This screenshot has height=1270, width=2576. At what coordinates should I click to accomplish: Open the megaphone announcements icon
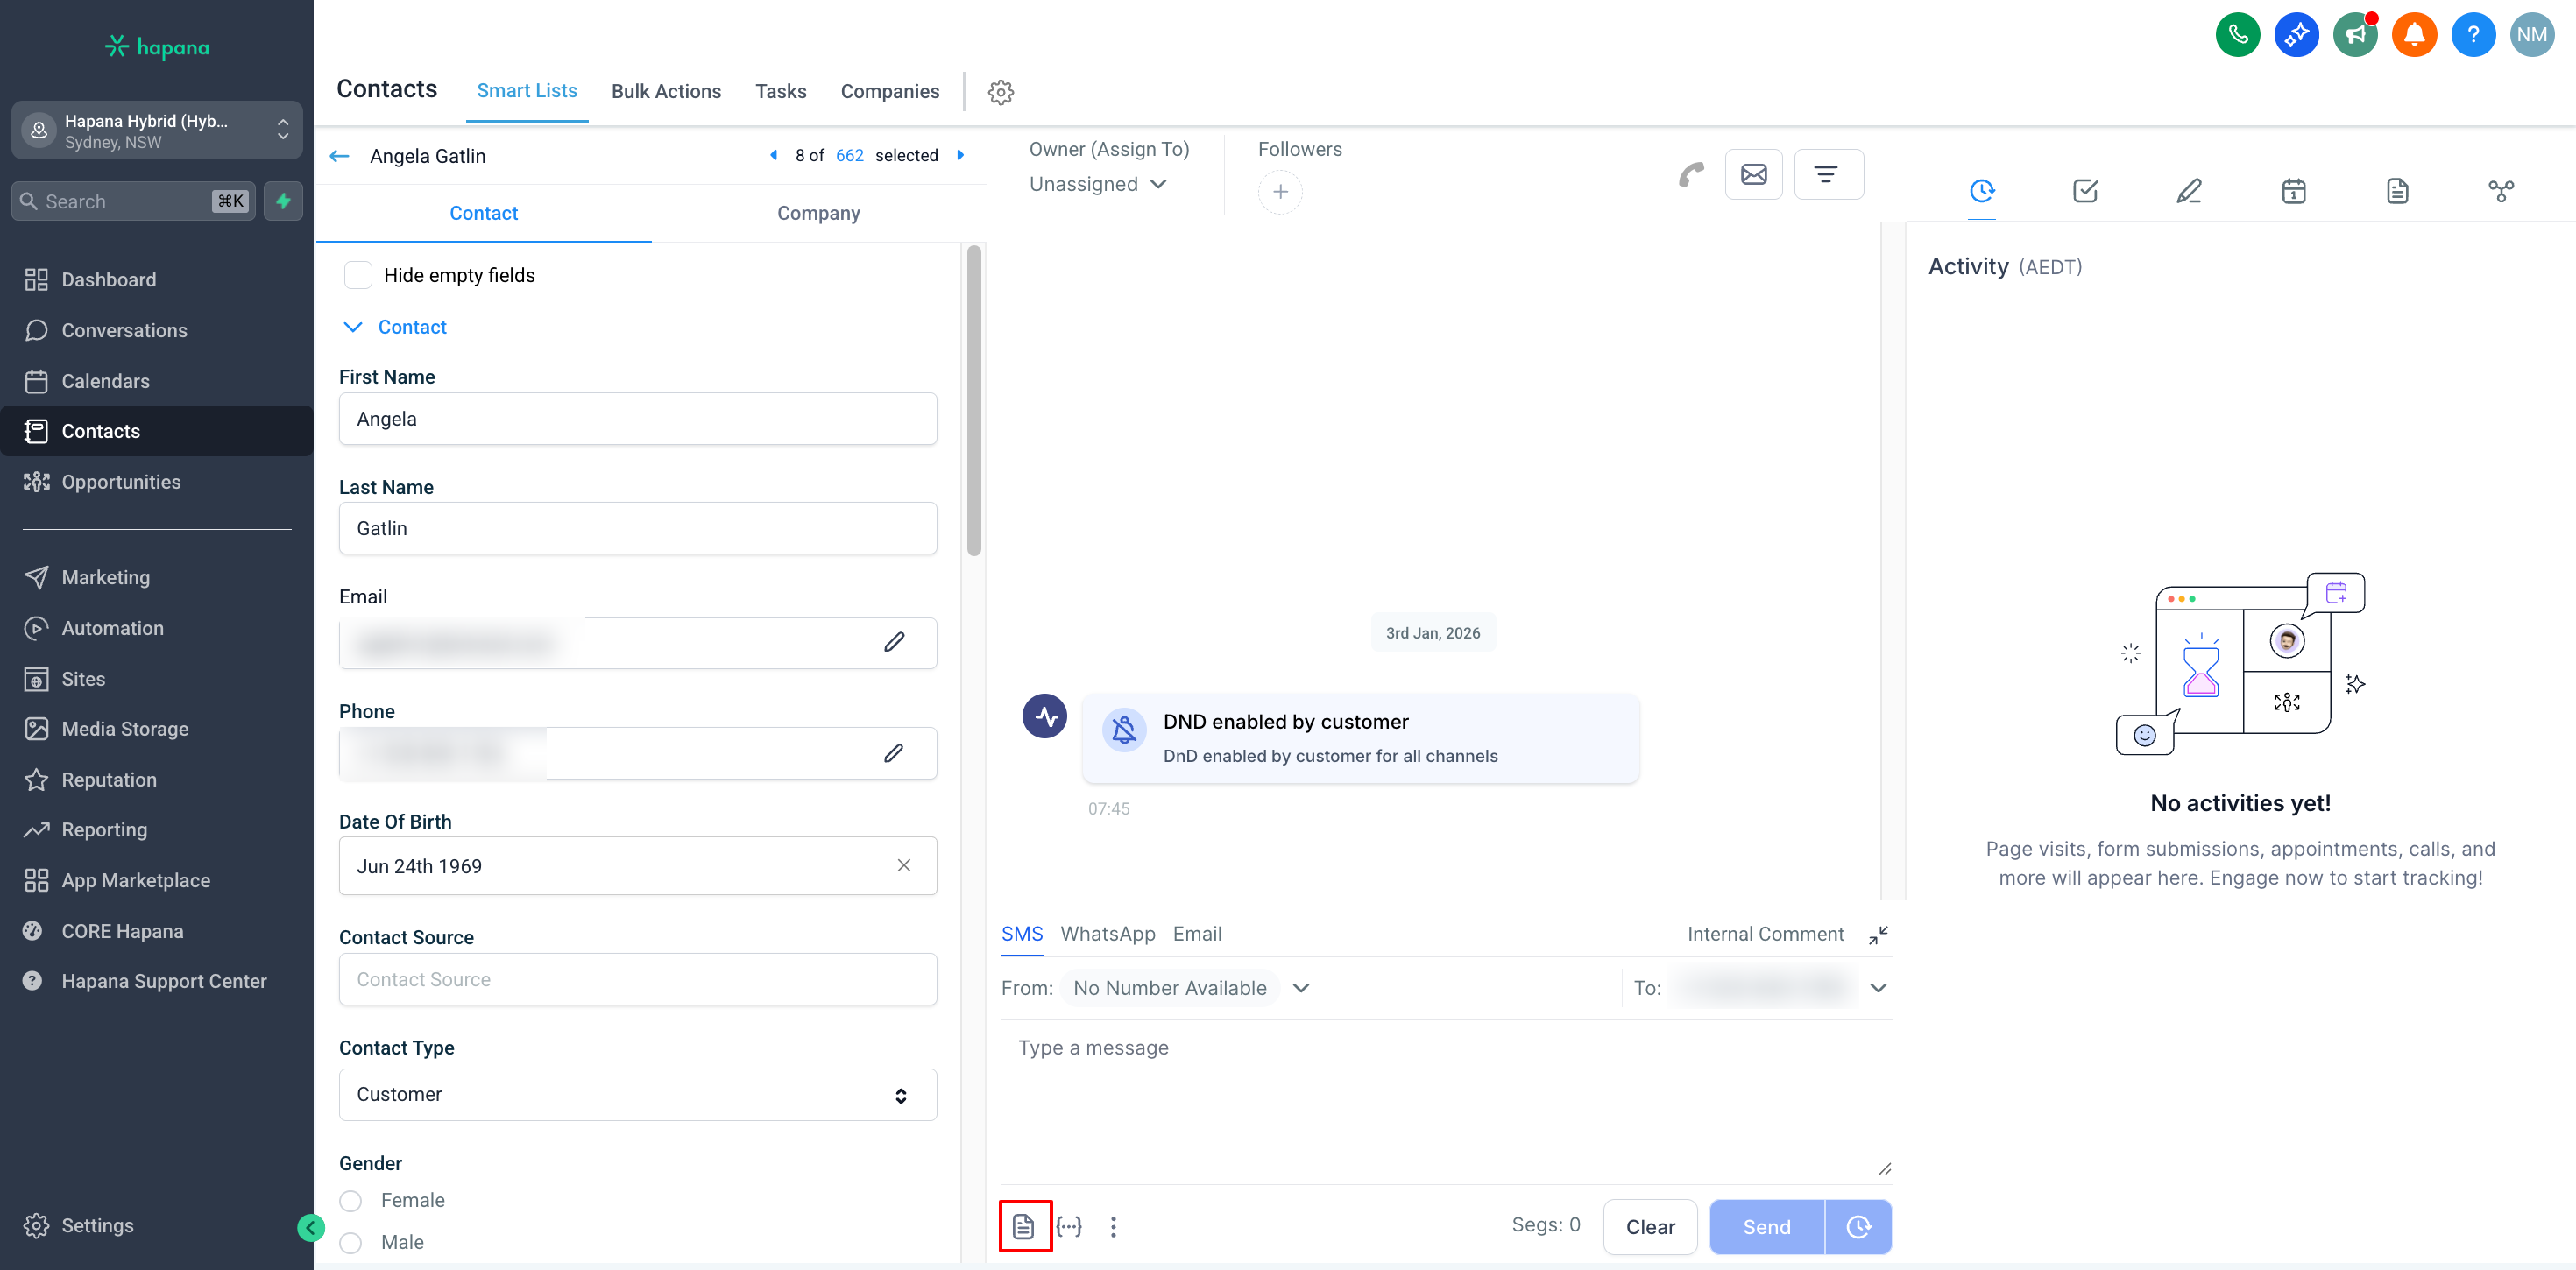(x=2355, y=35)
